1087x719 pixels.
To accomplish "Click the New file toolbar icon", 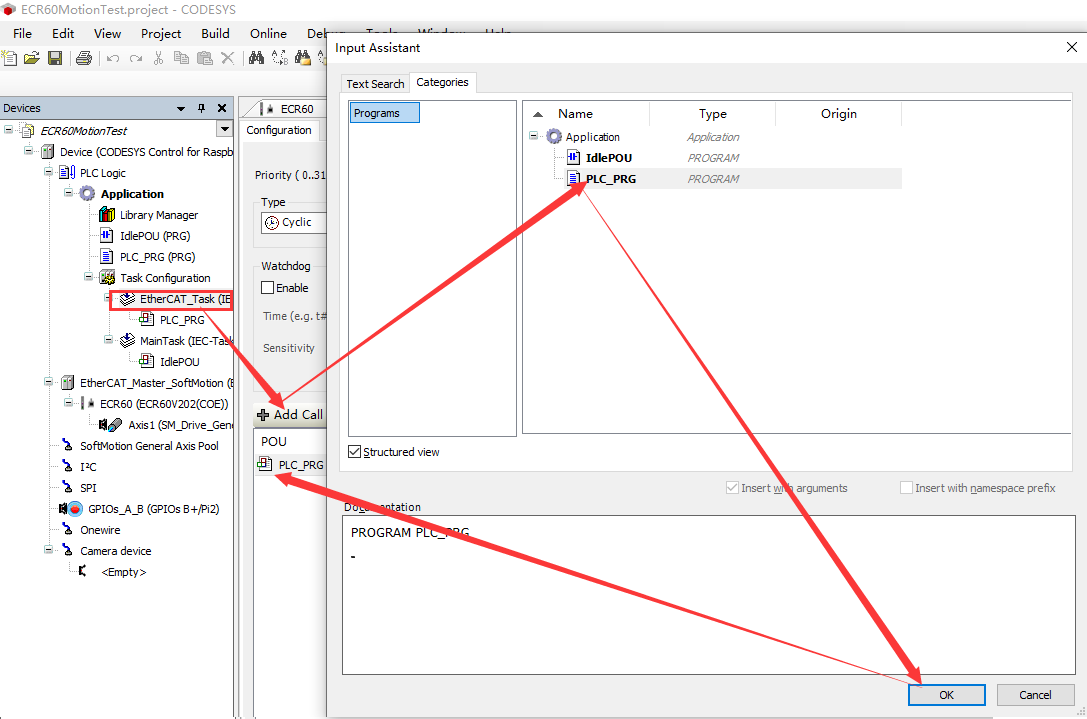I will [x=10, y=58].
